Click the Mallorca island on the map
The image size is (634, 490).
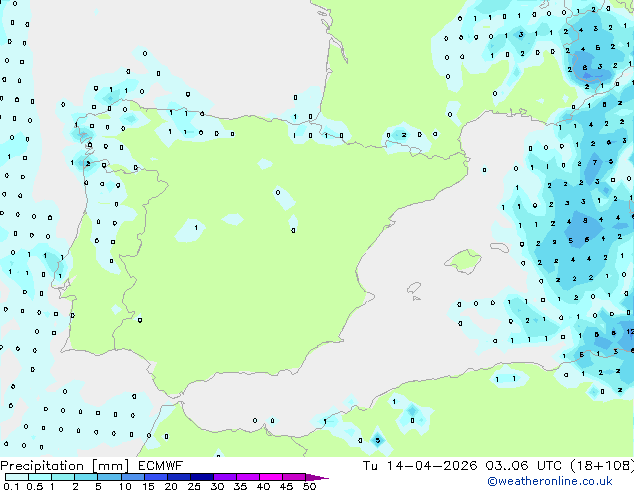click(463, 261)
